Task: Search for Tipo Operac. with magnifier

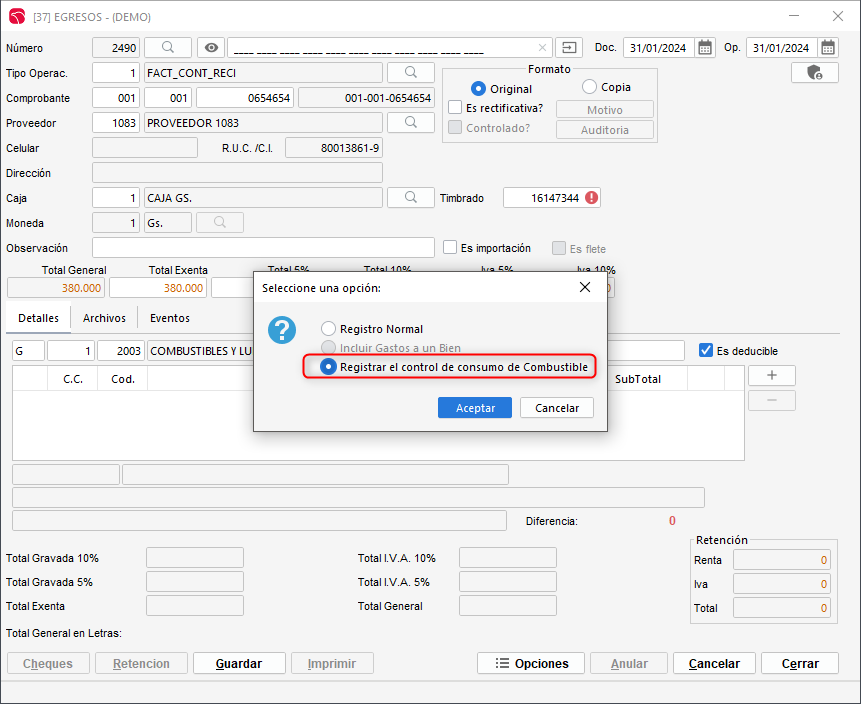Action: (x=410, y=72)
